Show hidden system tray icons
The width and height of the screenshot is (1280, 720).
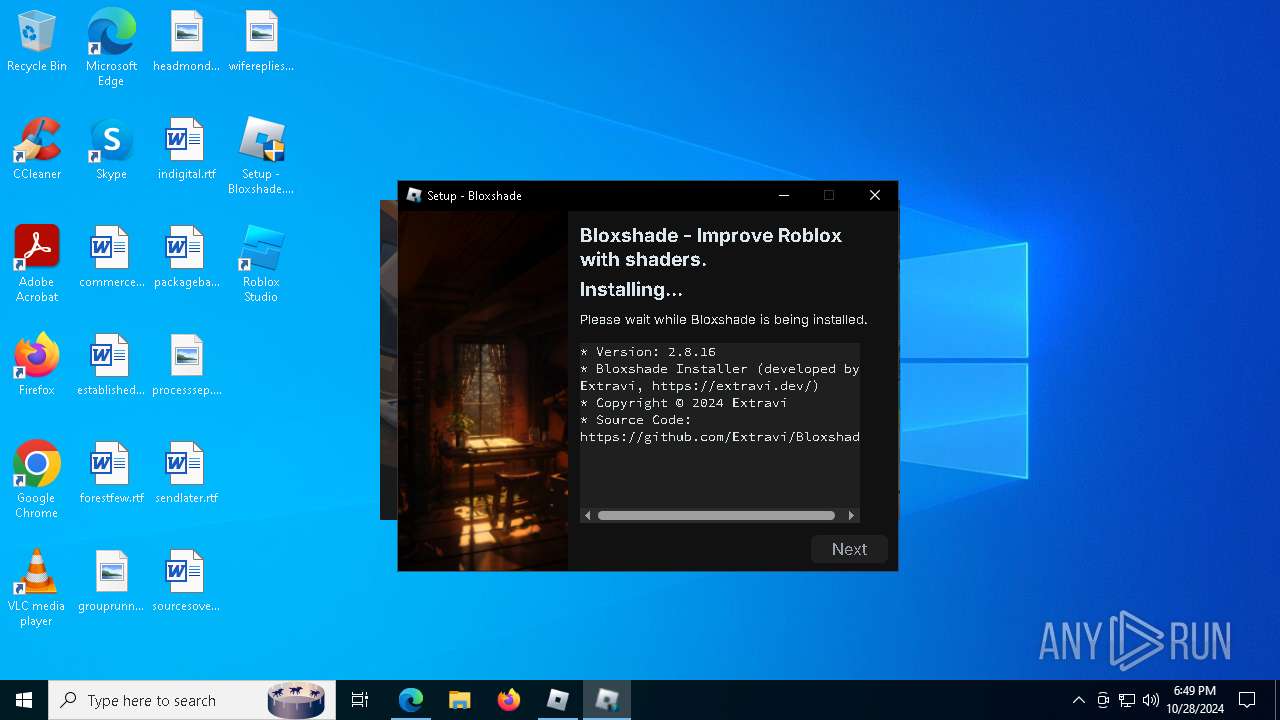[1078, 700]
